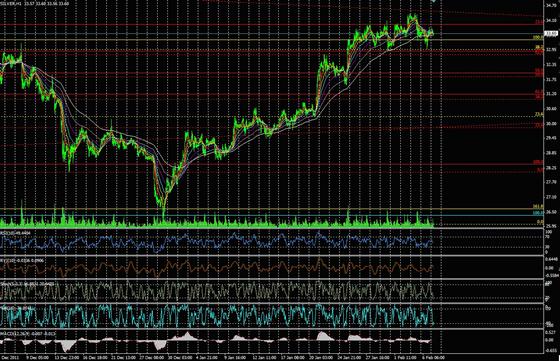Screen dimensions: 560x361
Task: Click the 13 Dec 23:00 time label
Action: (66, 357)
